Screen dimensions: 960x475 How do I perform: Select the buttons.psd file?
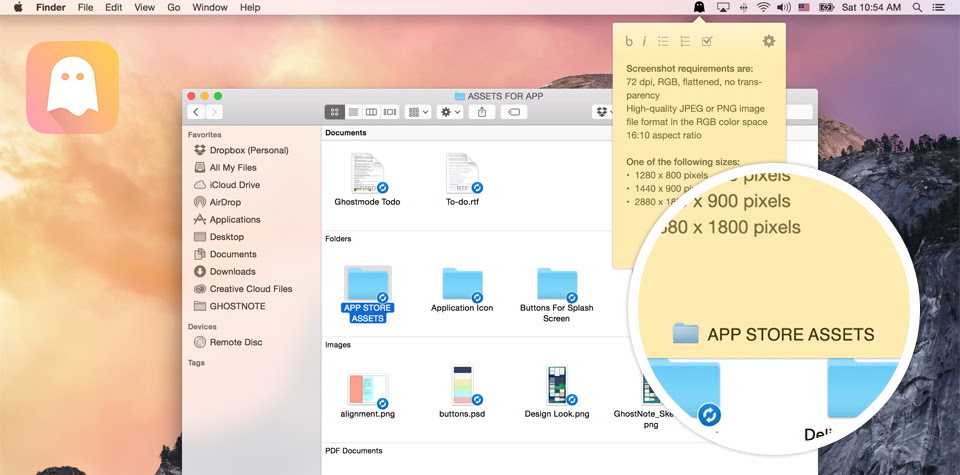(462, 392)
